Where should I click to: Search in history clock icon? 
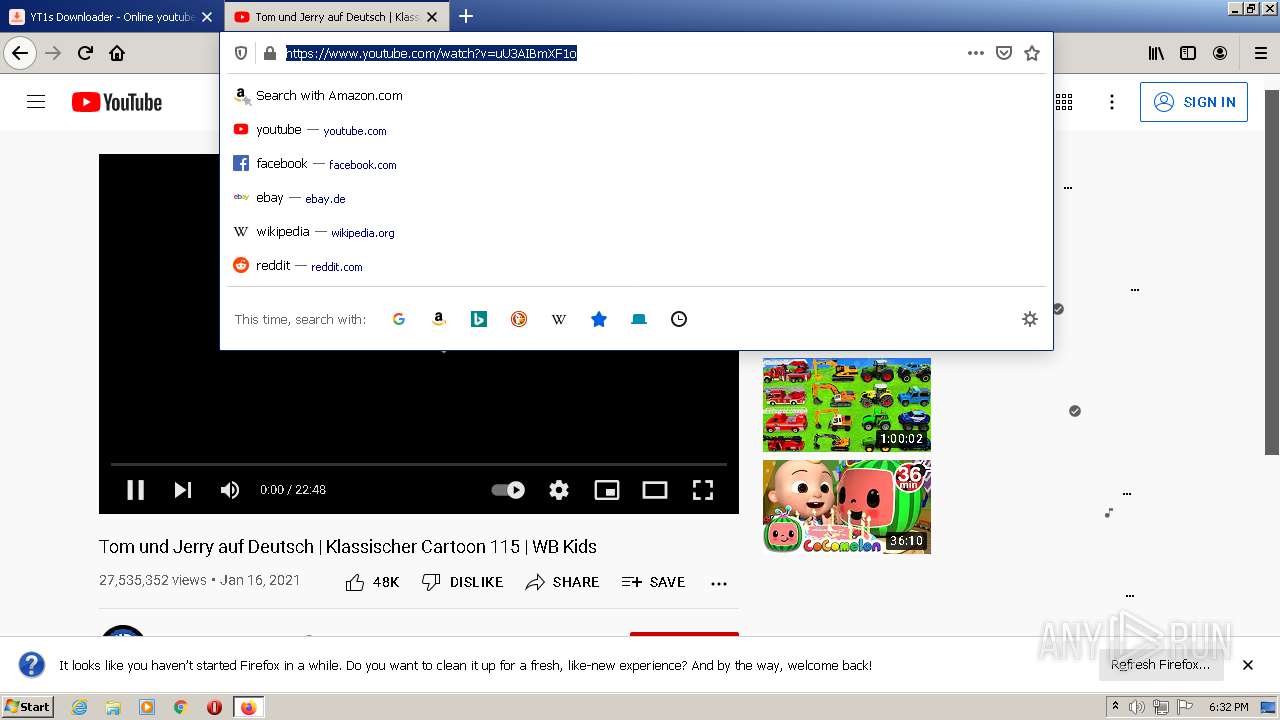(679, 319)
